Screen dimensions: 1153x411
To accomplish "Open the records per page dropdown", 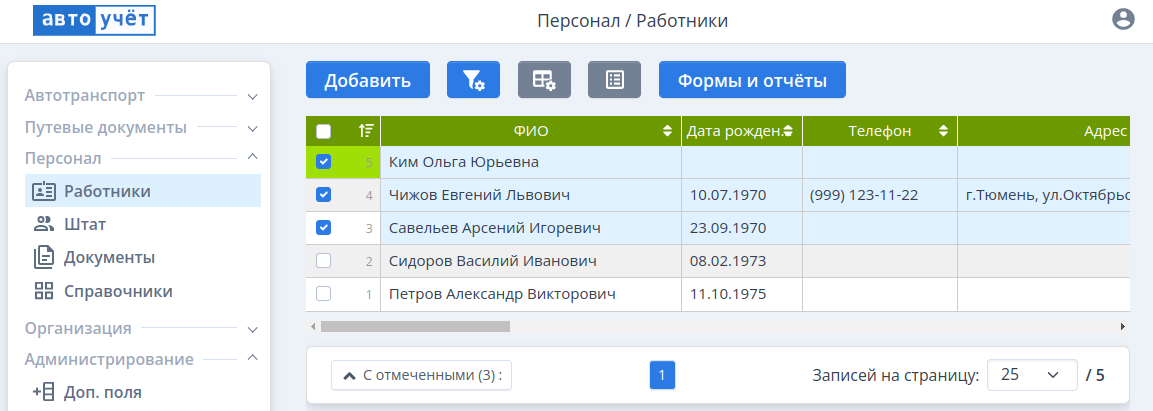I will (1031, 375).
